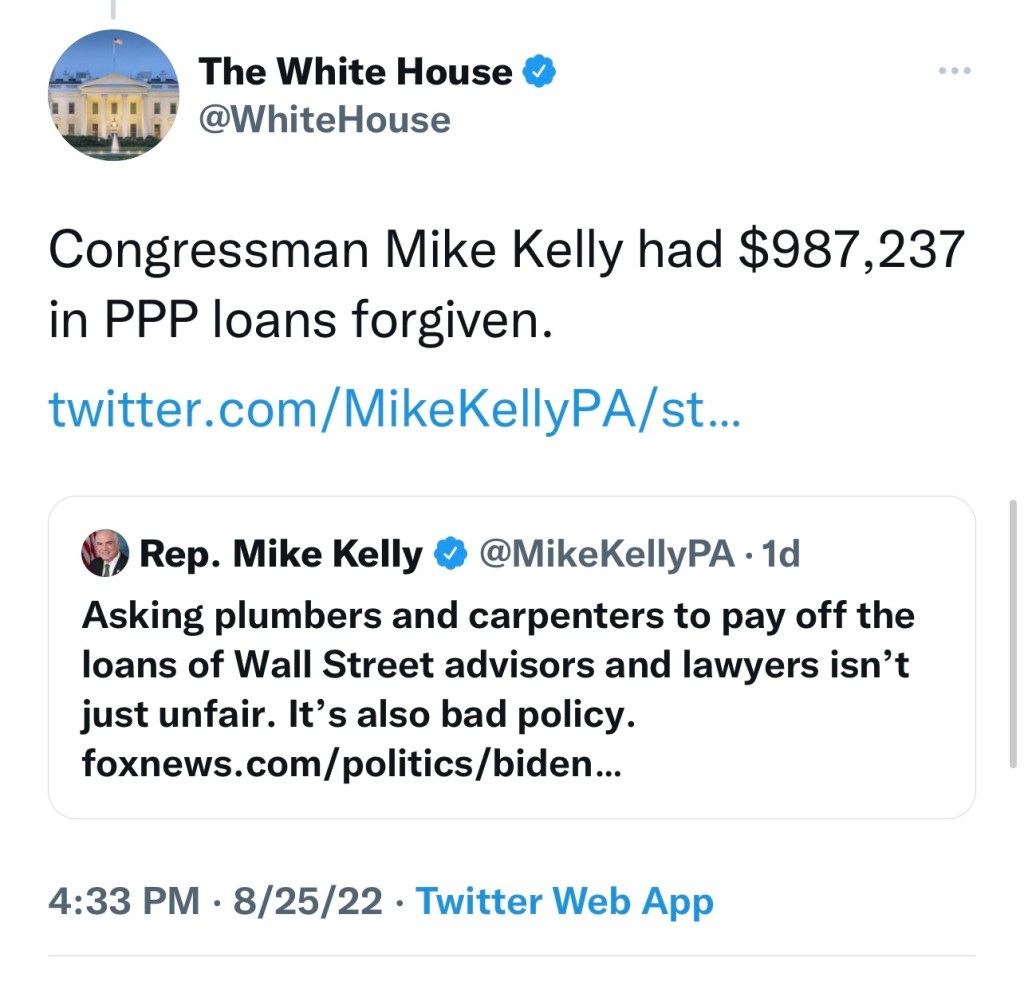Click the @WhiteHouse handle
1024x985 pixels.
point(324,121)
